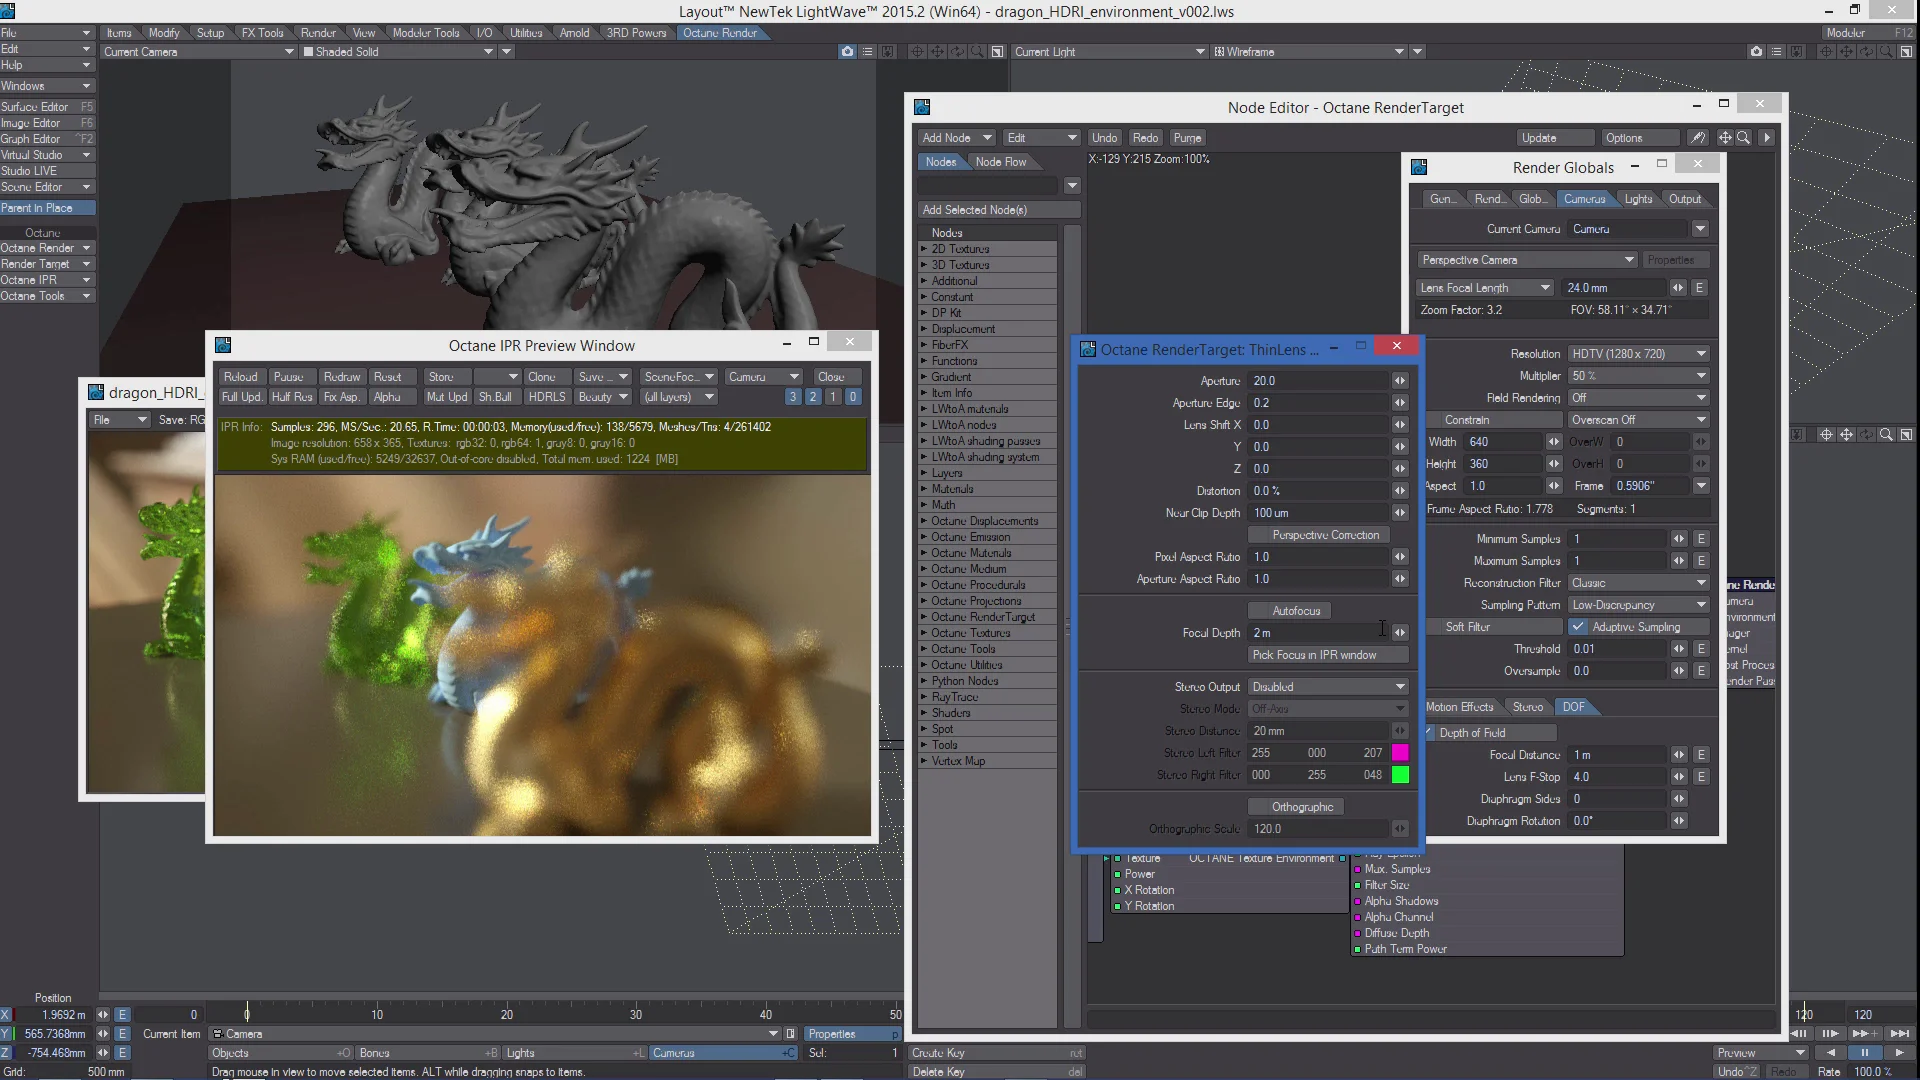Click Stereo Left Filter color swatch red

pyautogui.click(x=1400, y=753)
